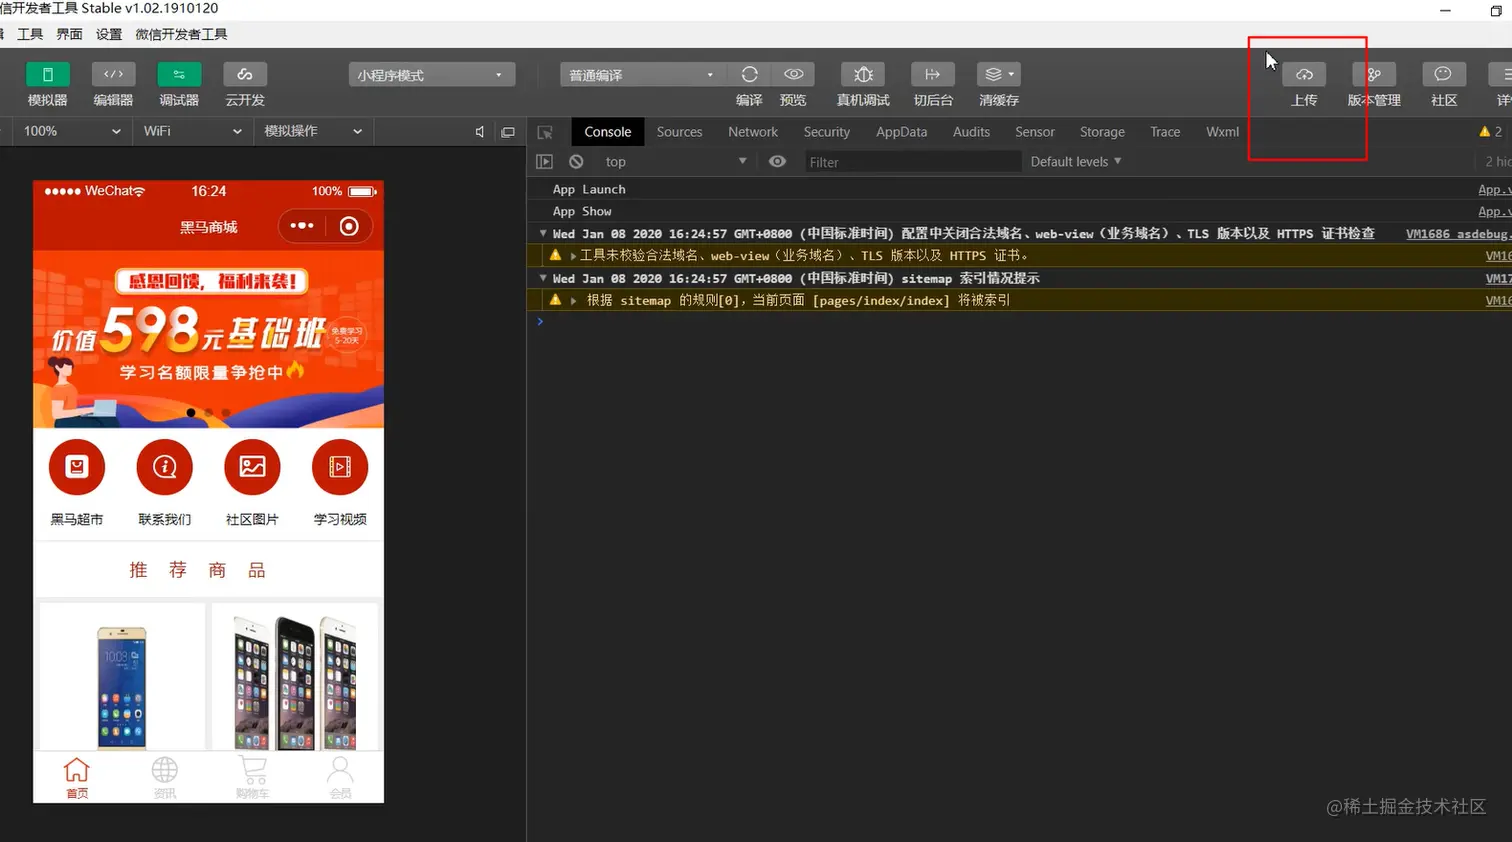Viewport: 1512px width, 842px height.
Task: Open the 100% zoom dropdown
Action: tap(72, 131)
